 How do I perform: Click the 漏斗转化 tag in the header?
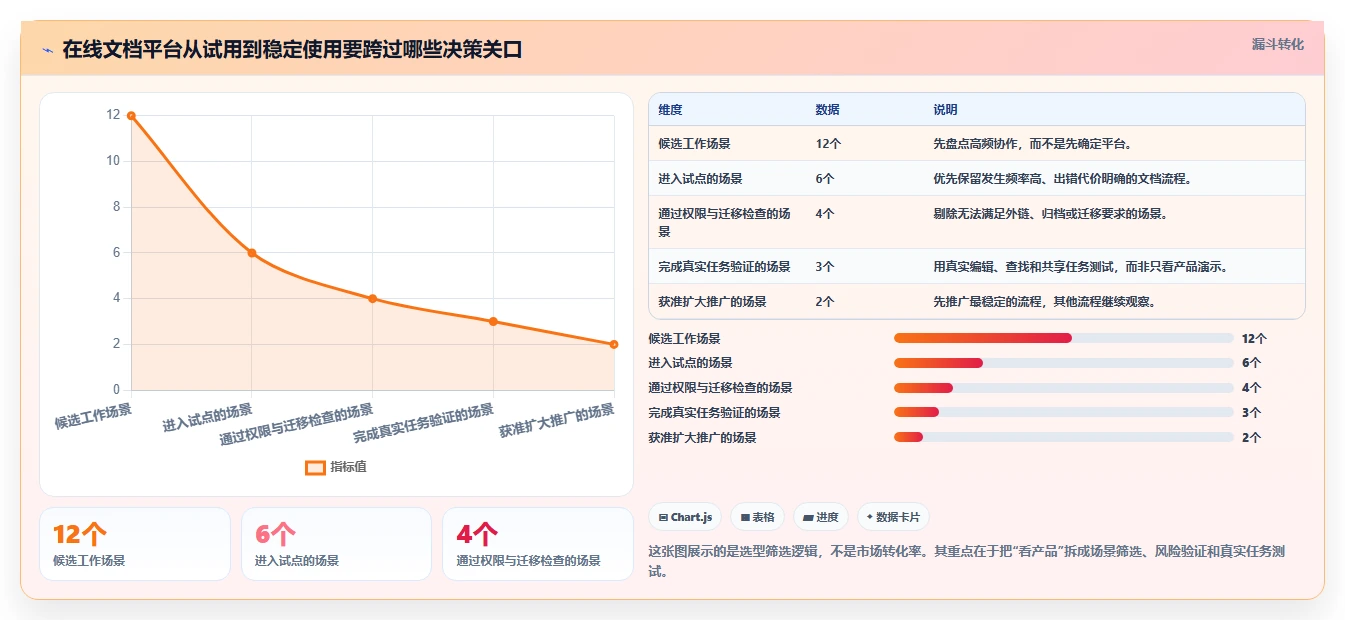1277,44
